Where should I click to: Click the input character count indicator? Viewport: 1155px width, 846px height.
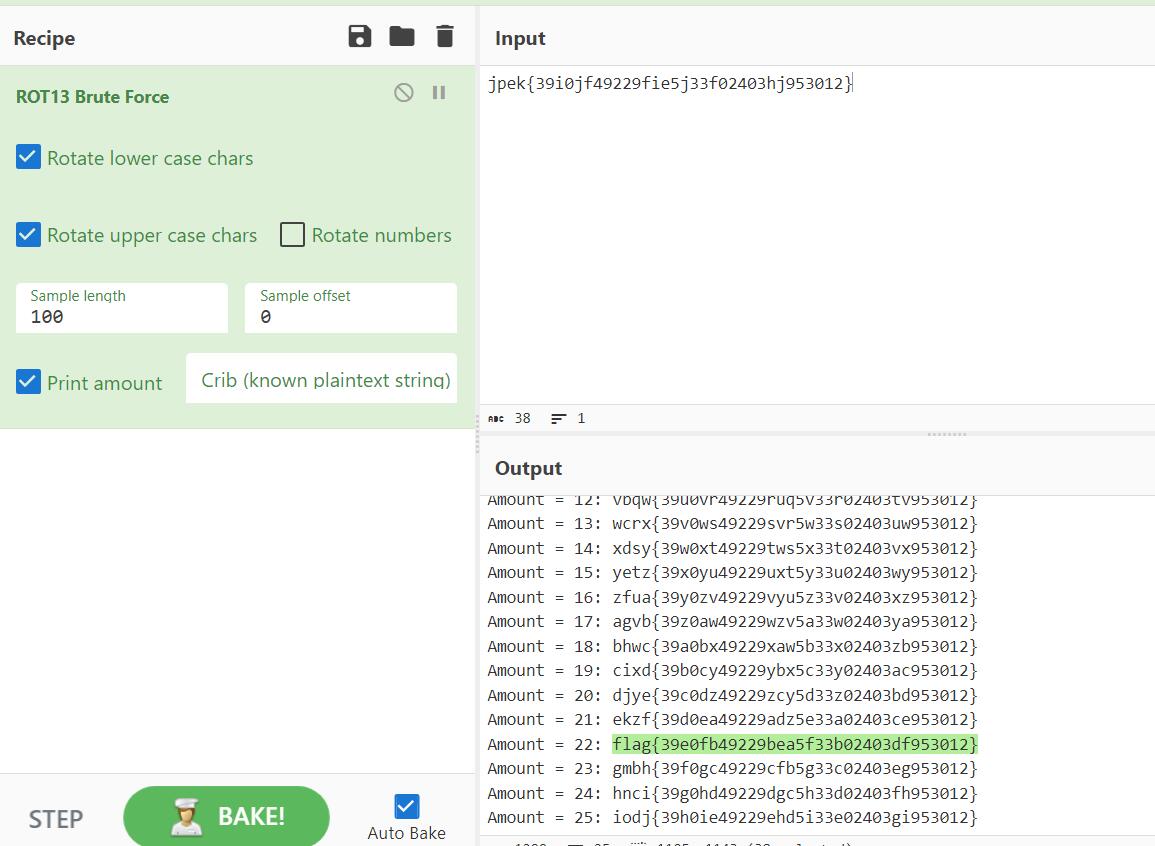point(517,418)
